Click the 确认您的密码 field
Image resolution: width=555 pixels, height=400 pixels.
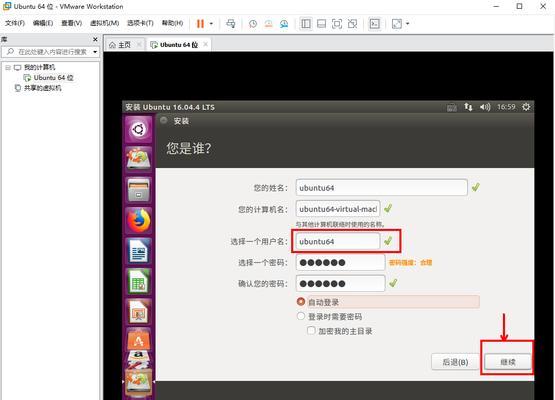tap(340, 284)
